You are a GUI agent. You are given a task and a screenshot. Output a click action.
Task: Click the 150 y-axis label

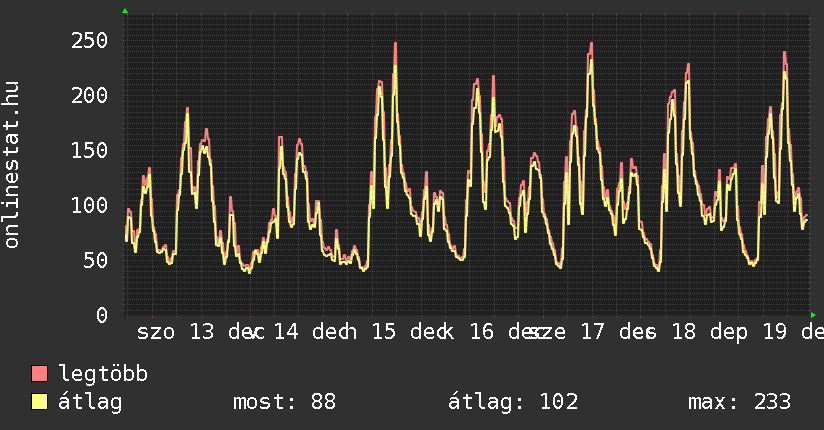pos(90,150)
